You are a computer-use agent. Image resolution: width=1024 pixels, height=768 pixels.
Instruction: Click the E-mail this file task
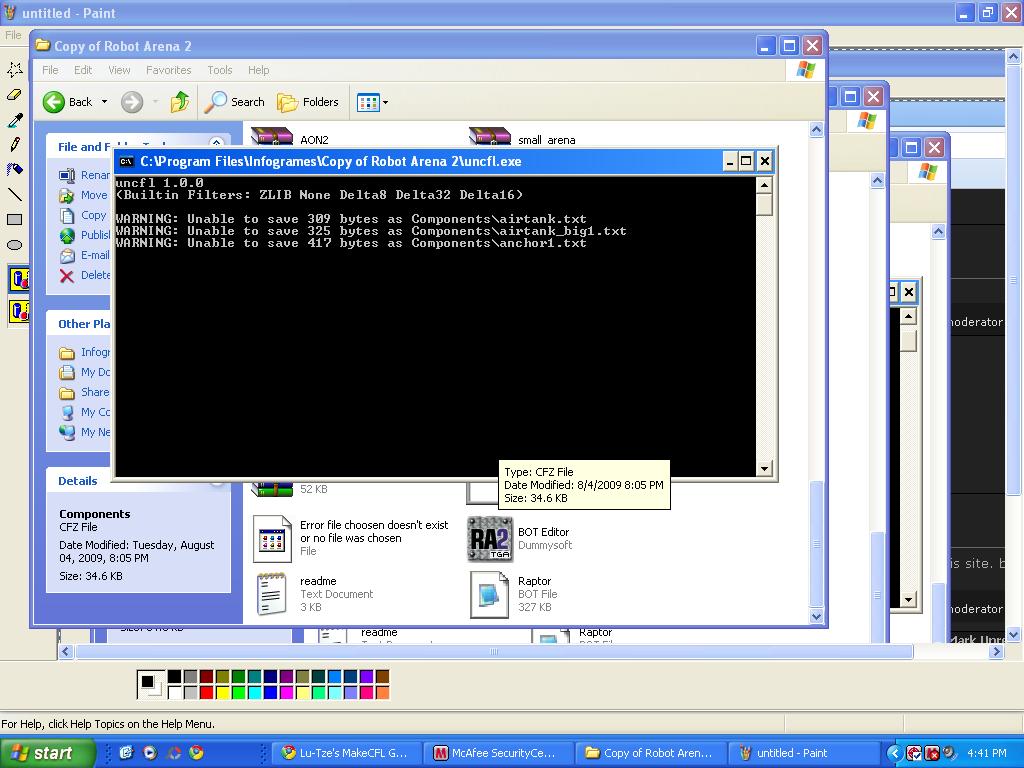point(85,255)
